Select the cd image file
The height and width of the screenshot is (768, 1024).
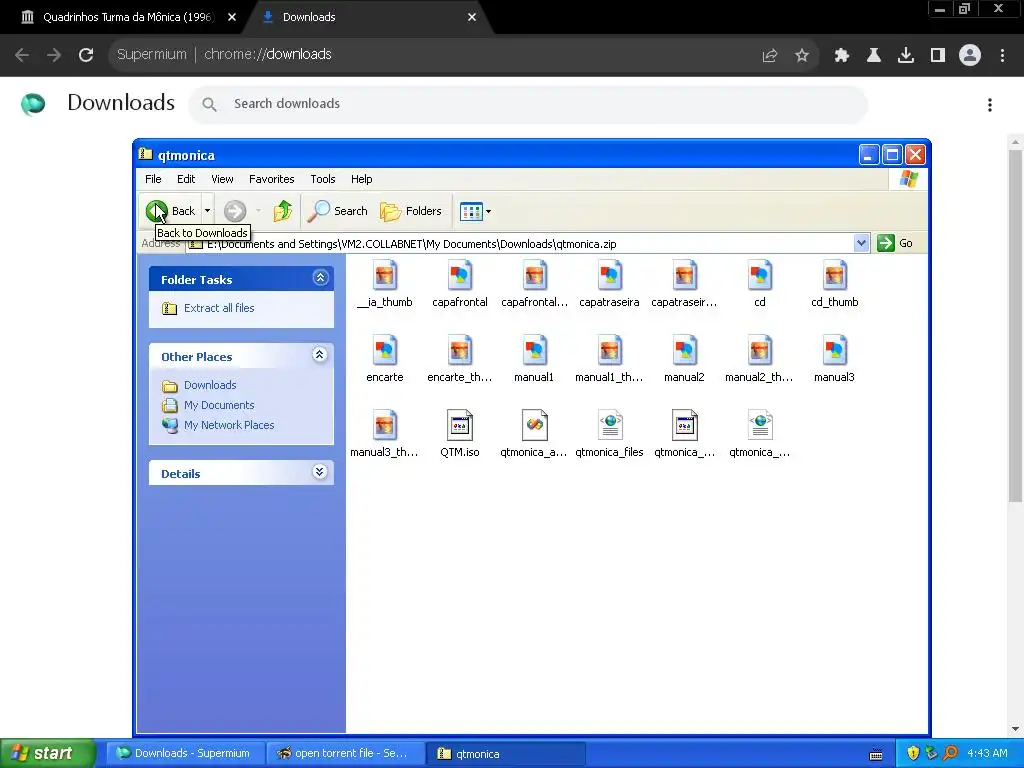pyautogui.click(x=760, y=285)
